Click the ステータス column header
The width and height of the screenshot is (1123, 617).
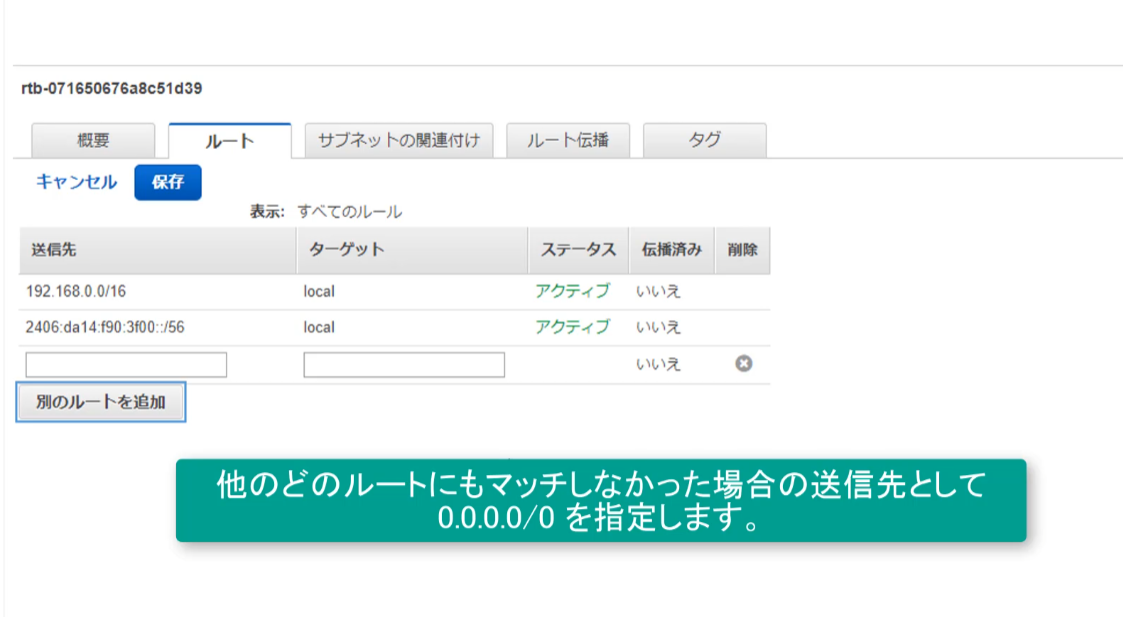click(x=579, y=250)
